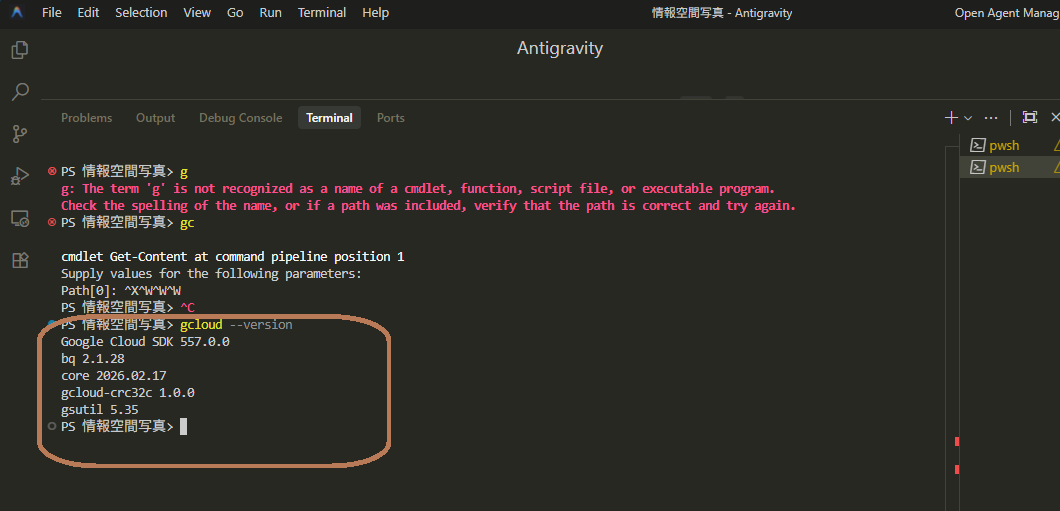
Task: Click the 'Google Cloud SDK 557.0.0' line
Action: click(145, 341)
